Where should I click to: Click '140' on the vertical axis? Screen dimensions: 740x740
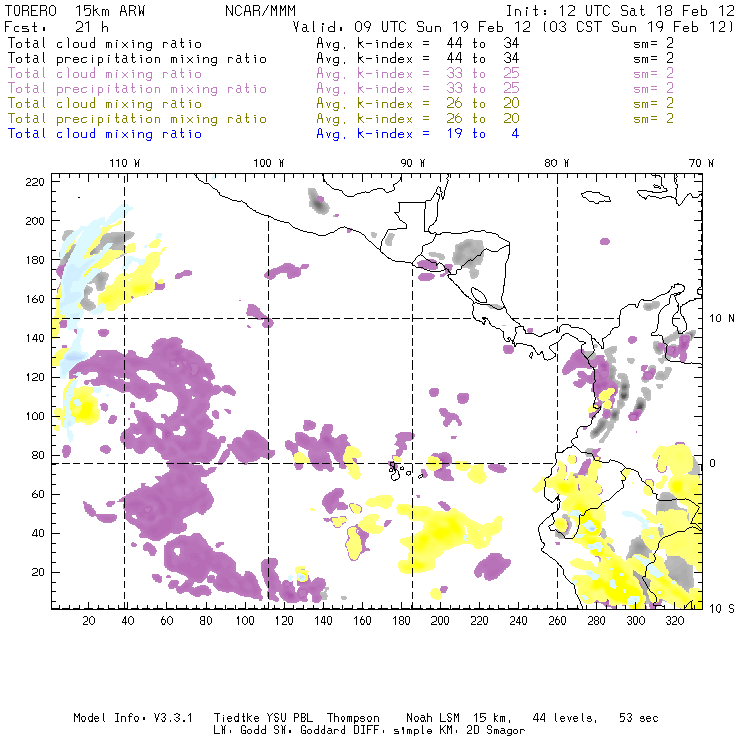click(x=35, y=338)
